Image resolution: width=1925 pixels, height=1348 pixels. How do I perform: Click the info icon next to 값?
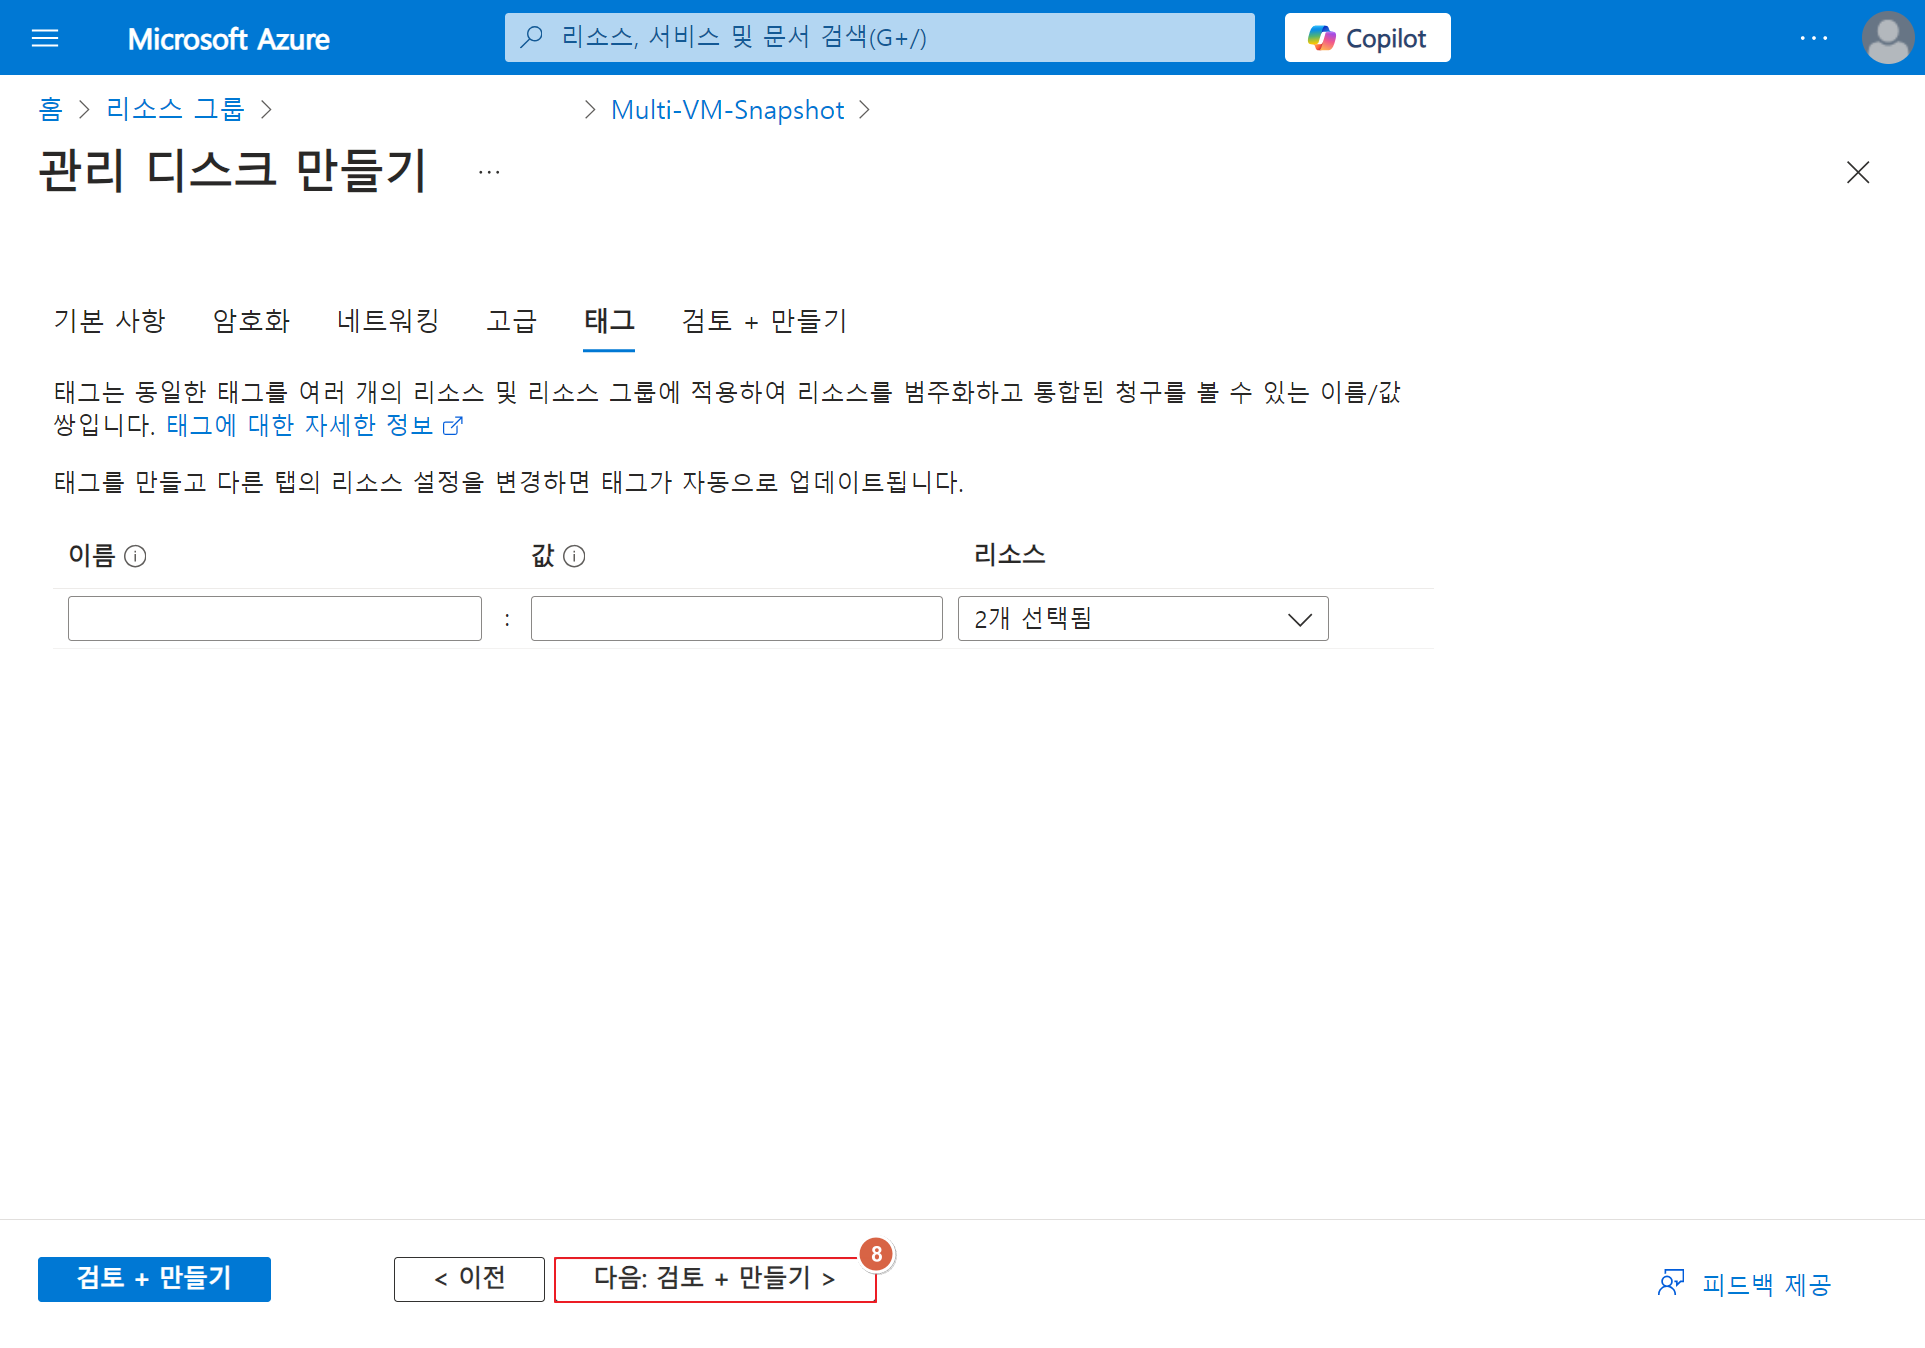(x=574, y=556)
